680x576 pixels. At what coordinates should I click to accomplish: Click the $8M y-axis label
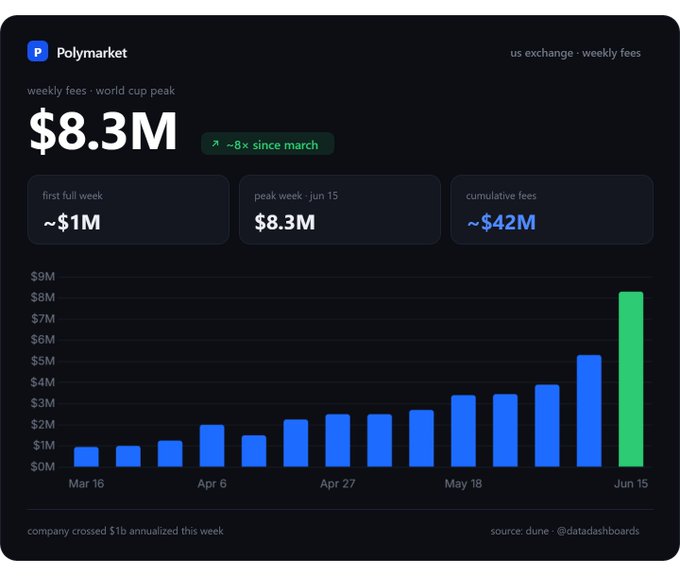(42, 298)
